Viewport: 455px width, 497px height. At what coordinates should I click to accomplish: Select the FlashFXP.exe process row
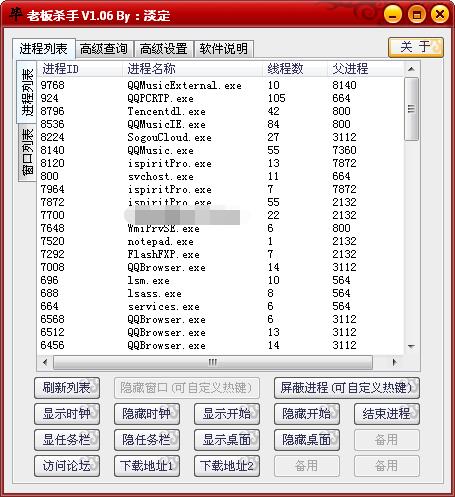click(220, 254)
